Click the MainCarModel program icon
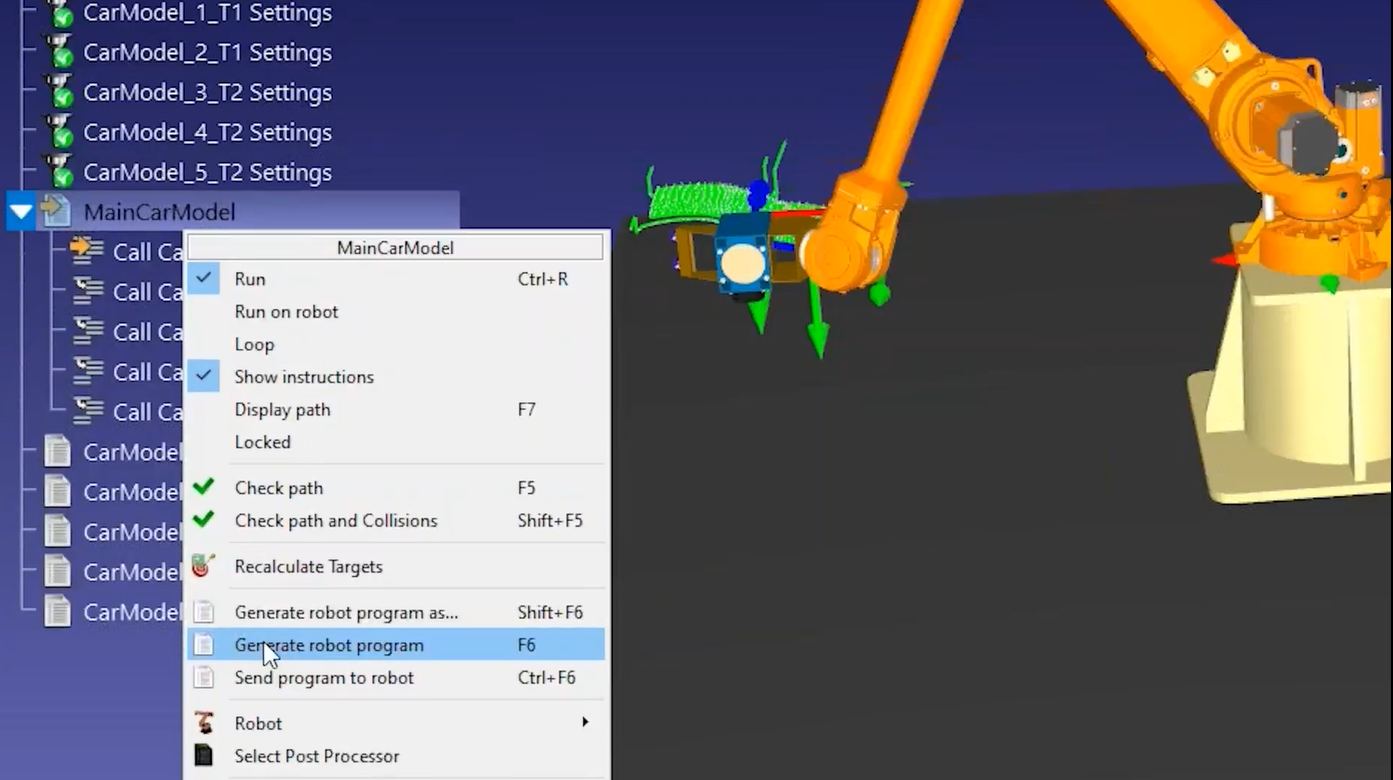The image size is (1393, 780). [x=56, y=211]
